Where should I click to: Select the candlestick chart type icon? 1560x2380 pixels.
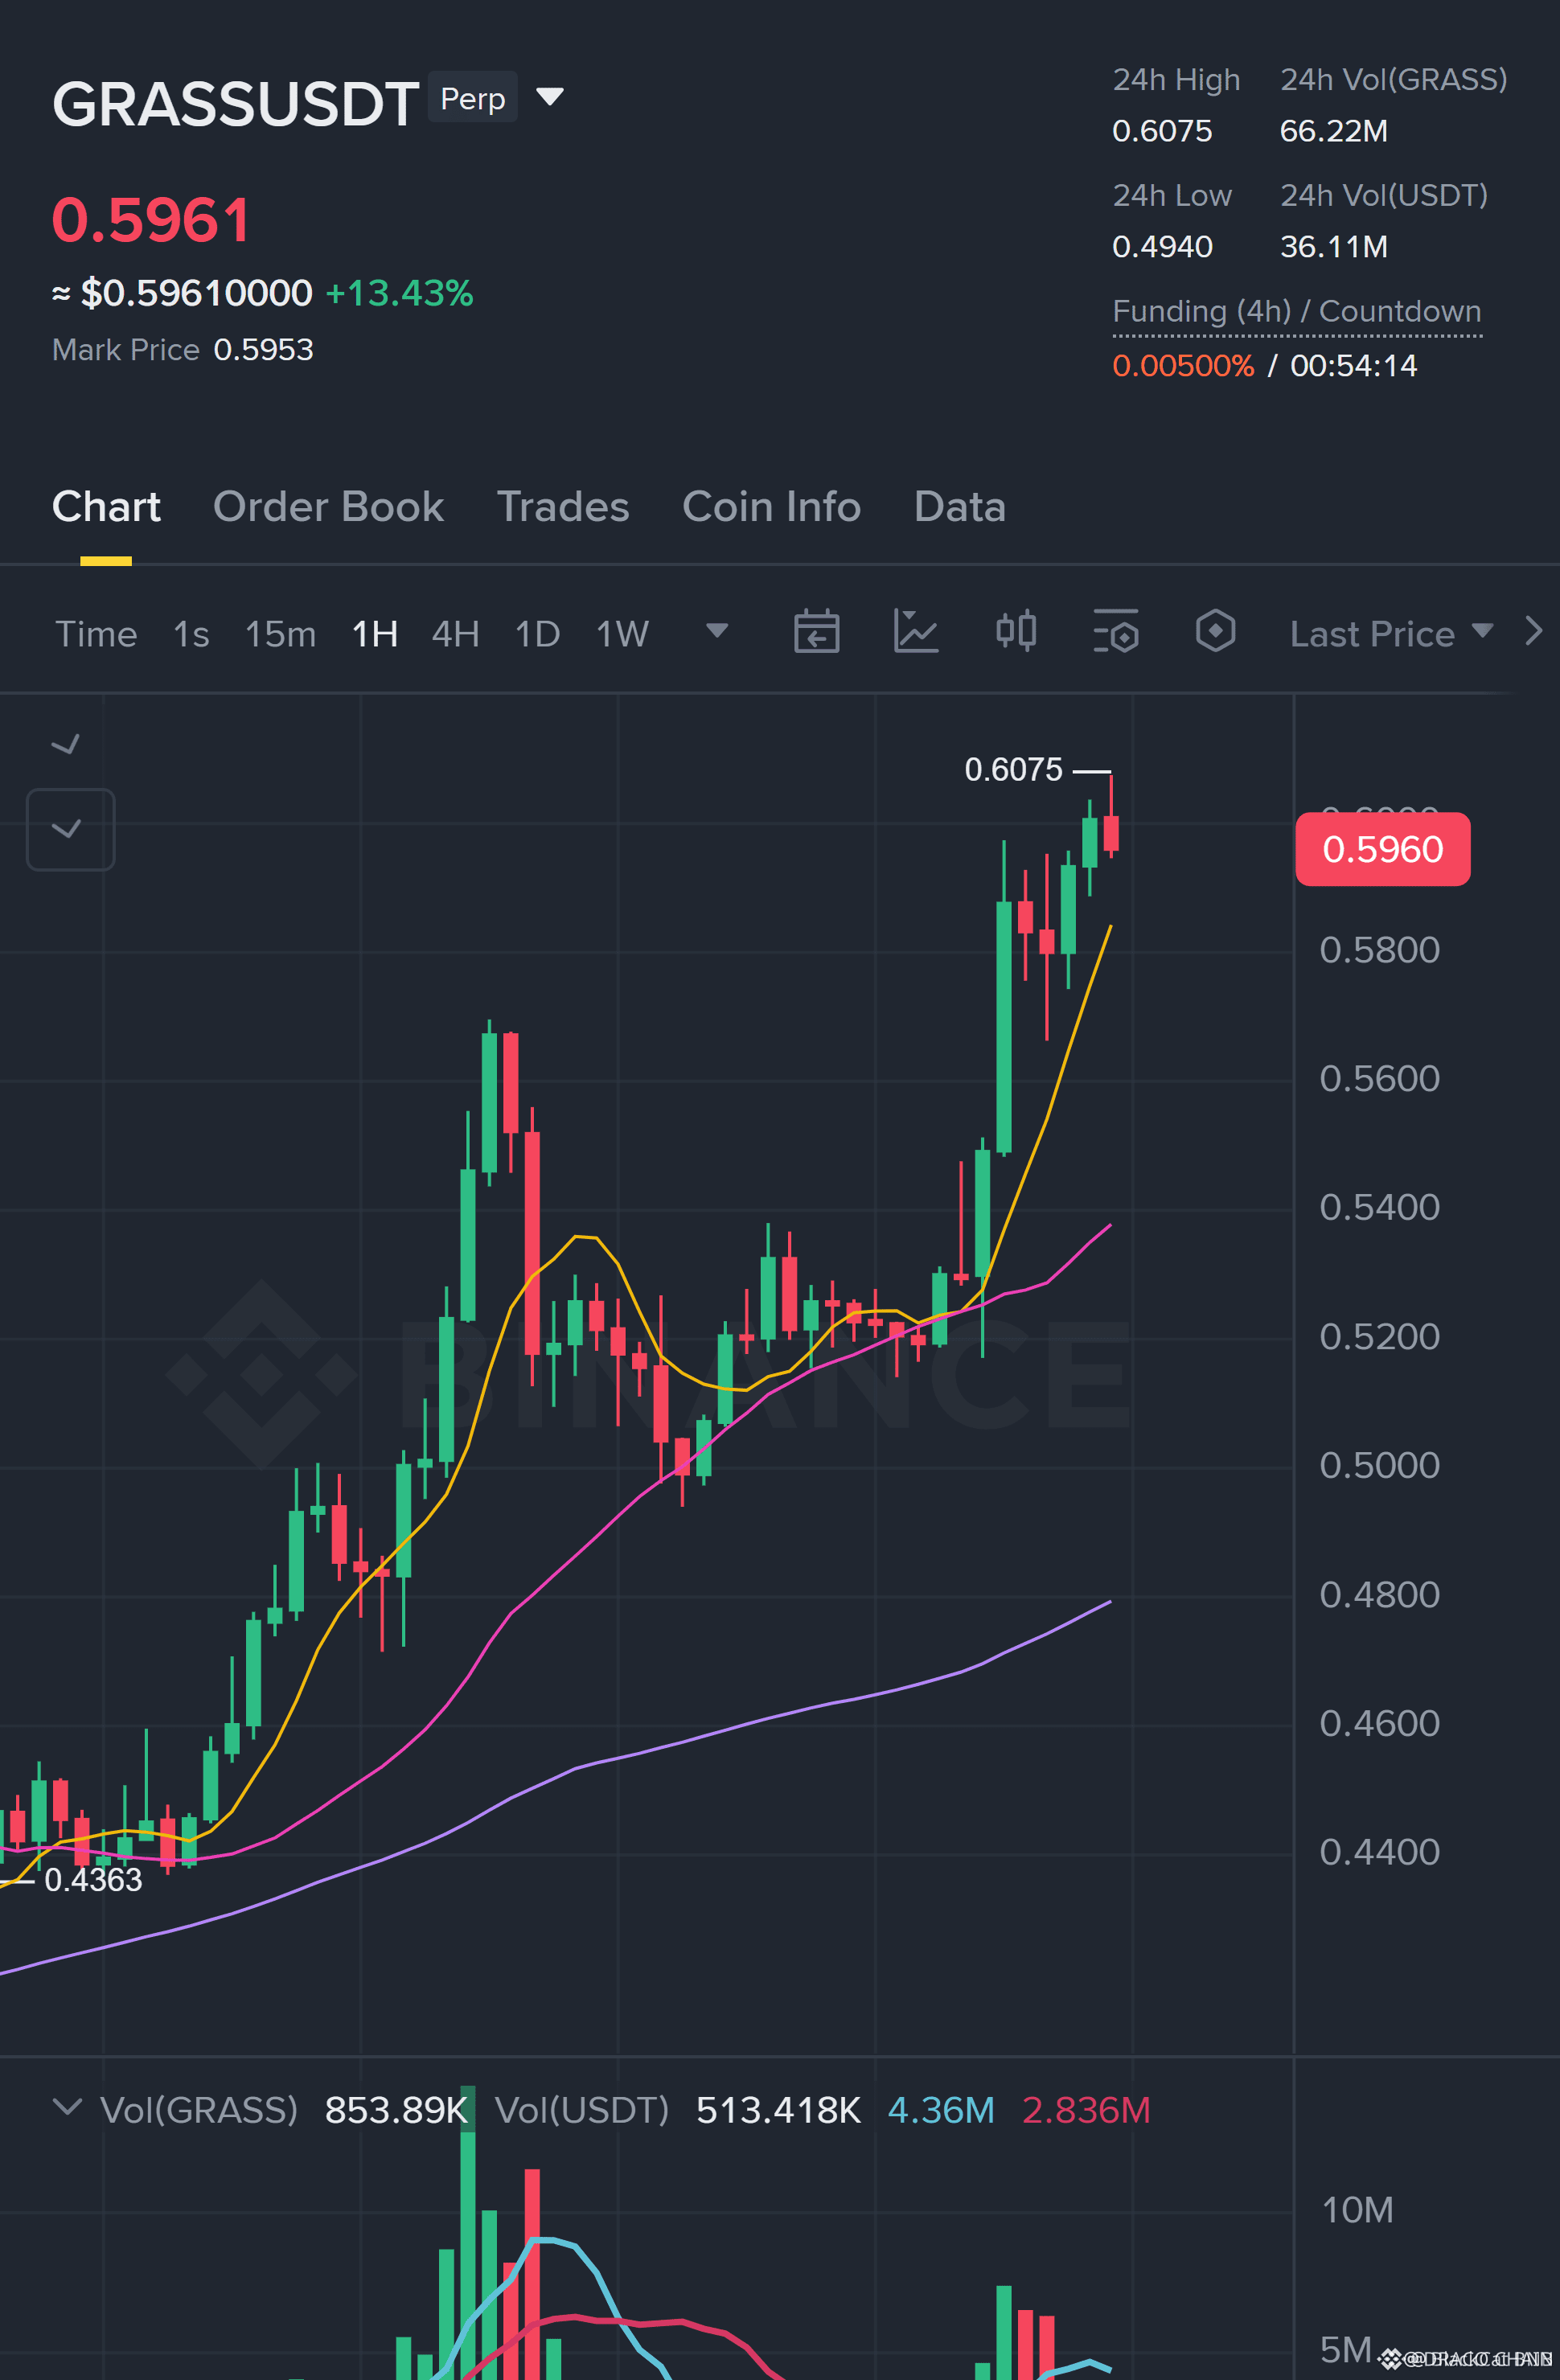[1016, 632]
